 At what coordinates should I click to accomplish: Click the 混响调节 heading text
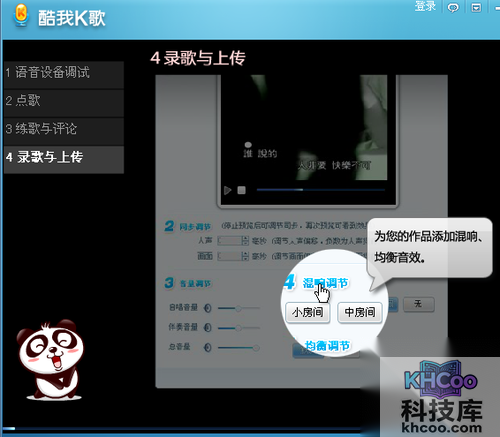[x=325, y=283]
